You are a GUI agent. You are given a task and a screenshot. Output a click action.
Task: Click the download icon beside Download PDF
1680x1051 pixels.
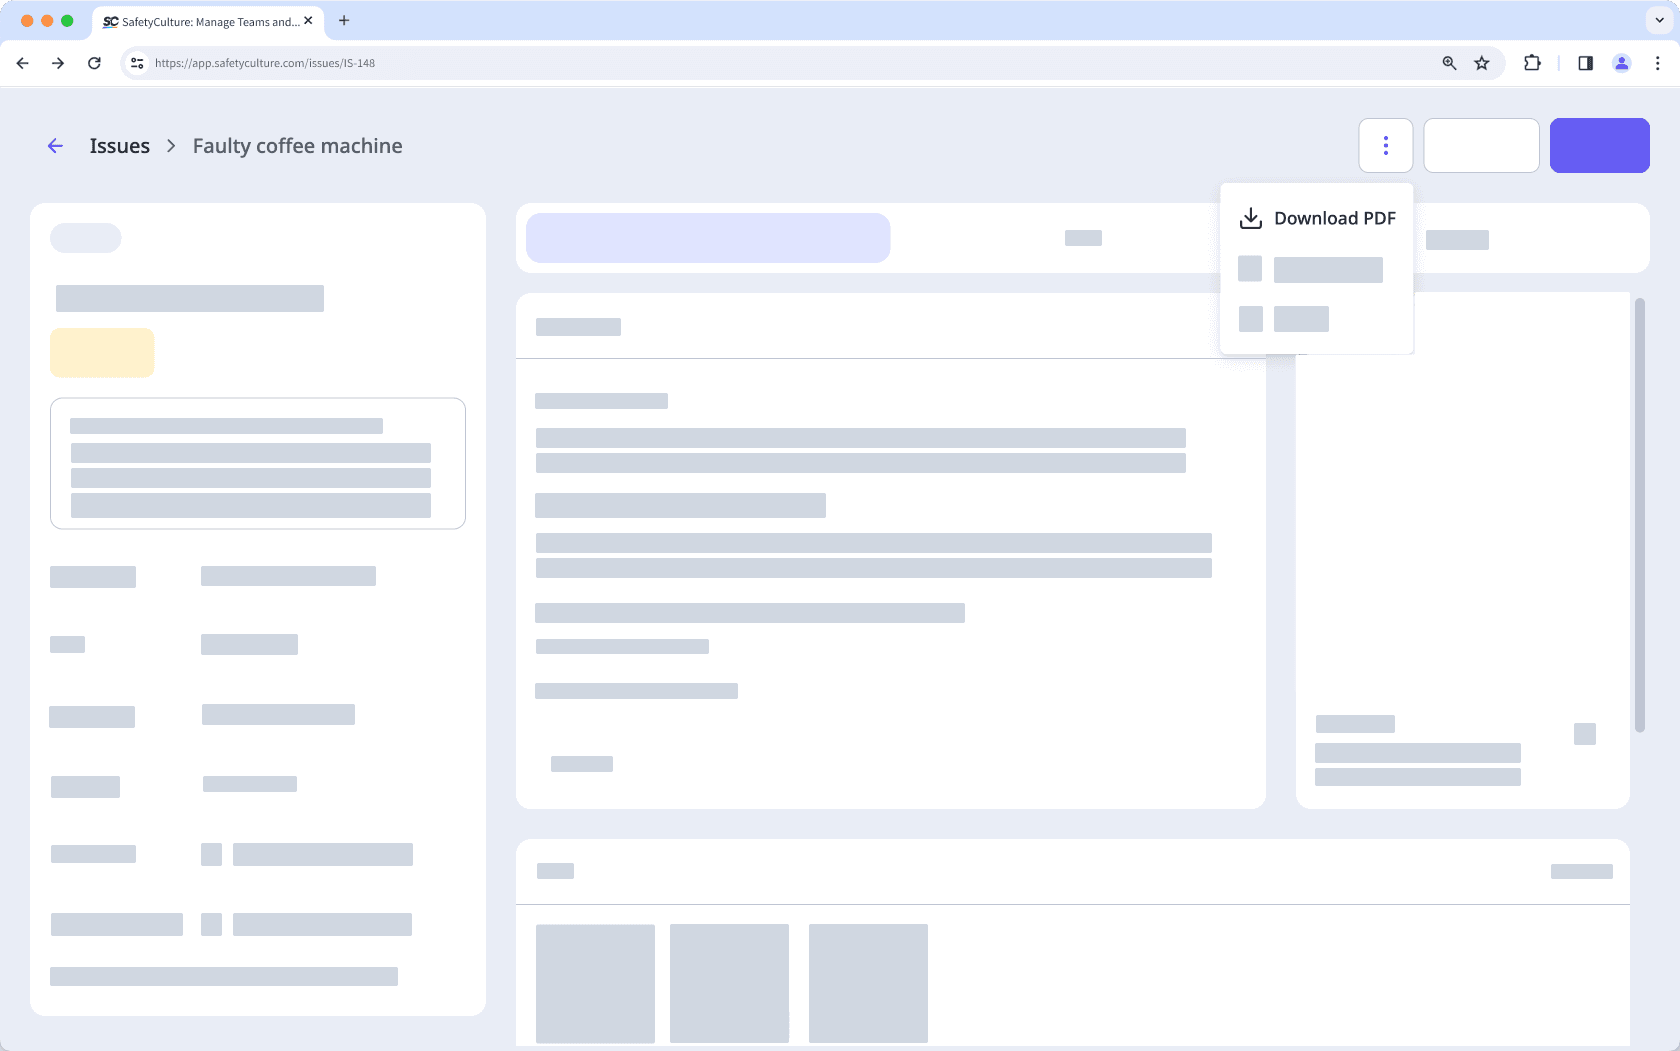coord(1249,217)
